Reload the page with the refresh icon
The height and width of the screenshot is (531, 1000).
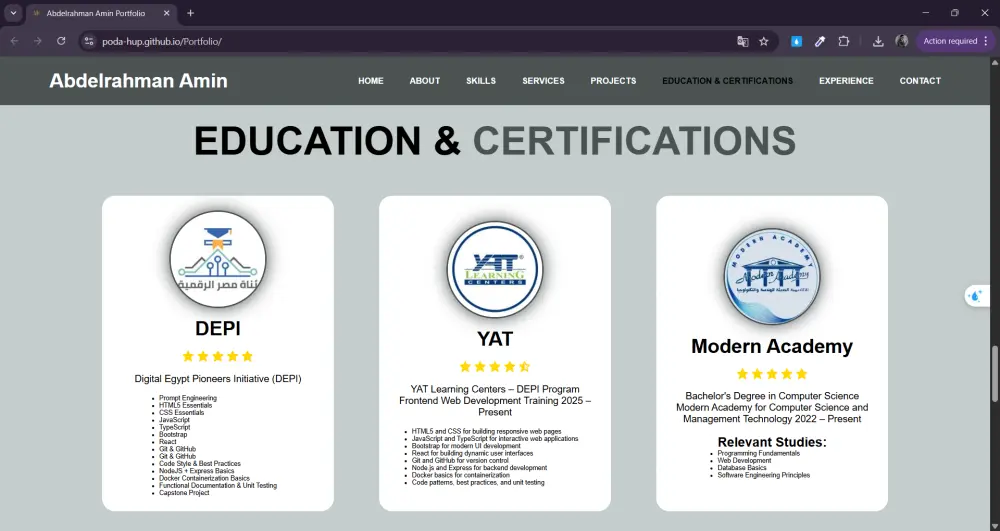pos(61,41)
